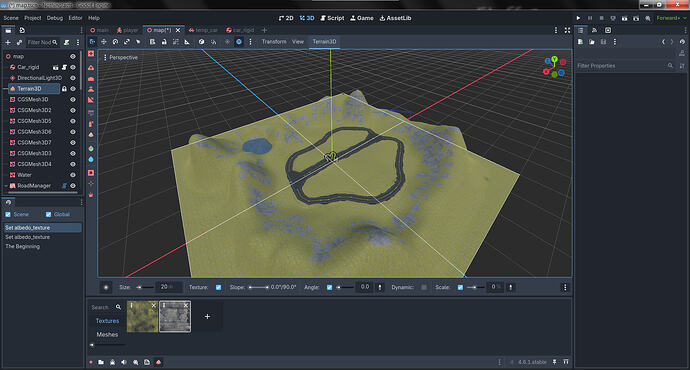Viewport: 690px width, 370px height.
Task: Toggle the Texture checkbox in brush settings
Action: click(219, 287)
